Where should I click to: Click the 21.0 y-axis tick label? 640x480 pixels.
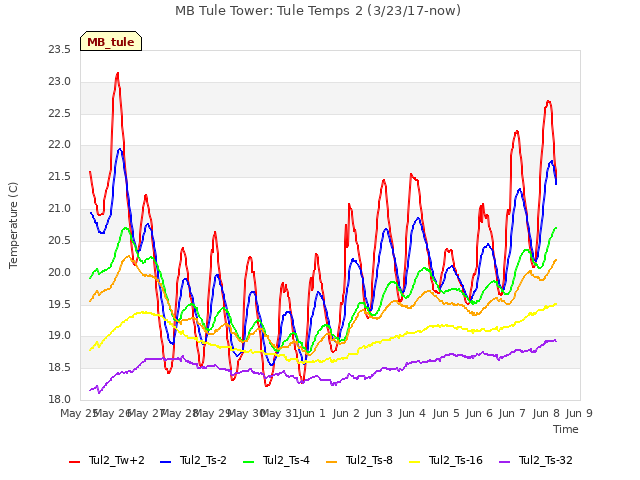click(60, 209)
